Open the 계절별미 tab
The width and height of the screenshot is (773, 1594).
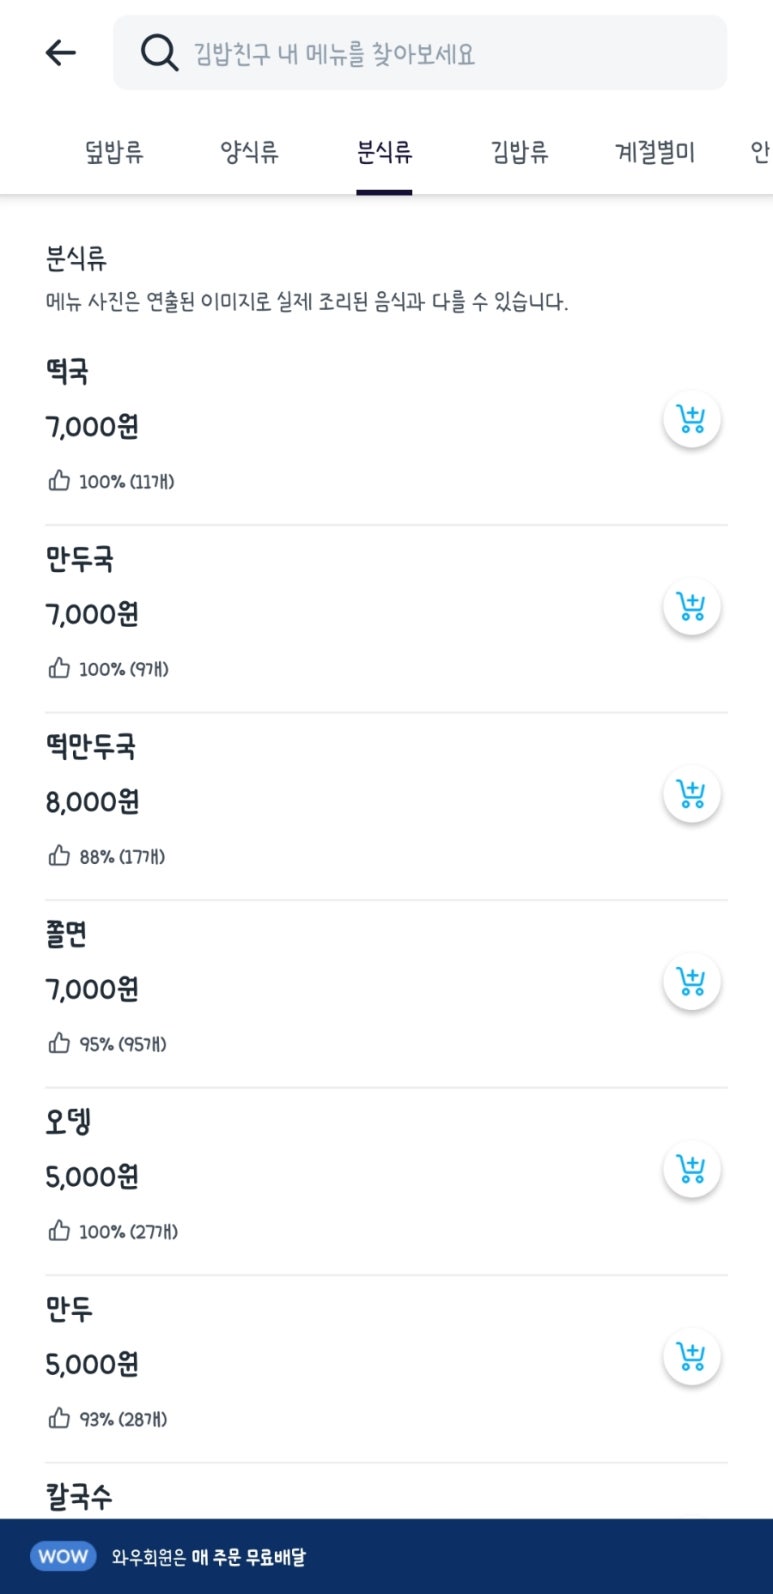(x=655, y=153)
